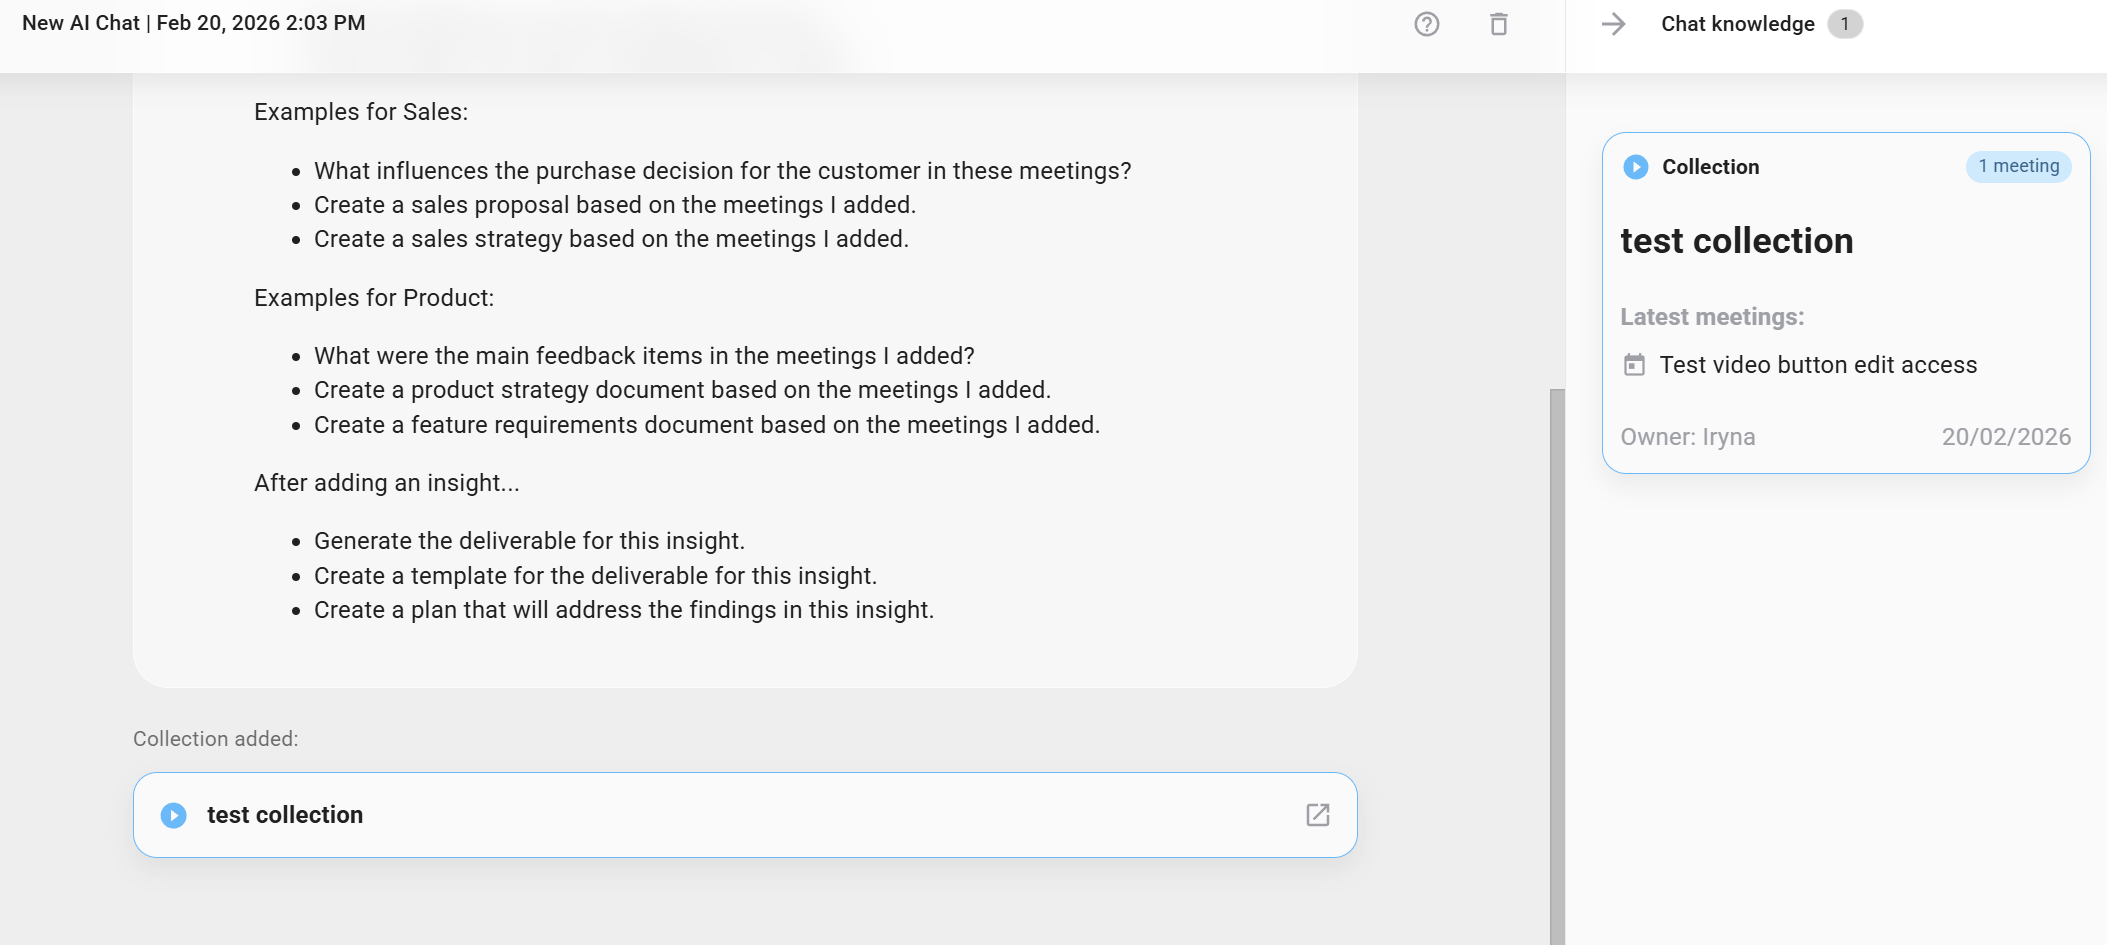The height and width of the screenshot is (945, 2107).
Task: Click the Chat knowledge panel heading
Action: [x=1737, y=24]
